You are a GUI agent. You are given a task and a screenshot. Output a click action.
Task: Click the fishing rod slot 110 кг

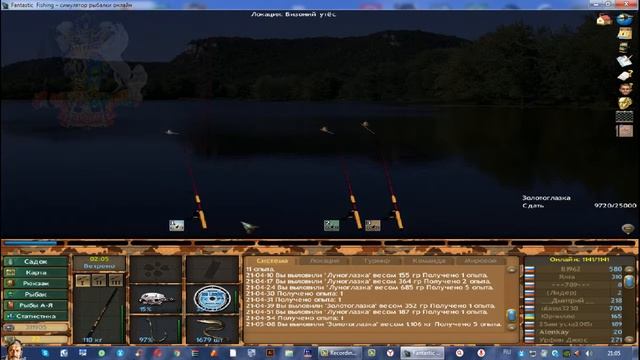click(x=99, y=315)
